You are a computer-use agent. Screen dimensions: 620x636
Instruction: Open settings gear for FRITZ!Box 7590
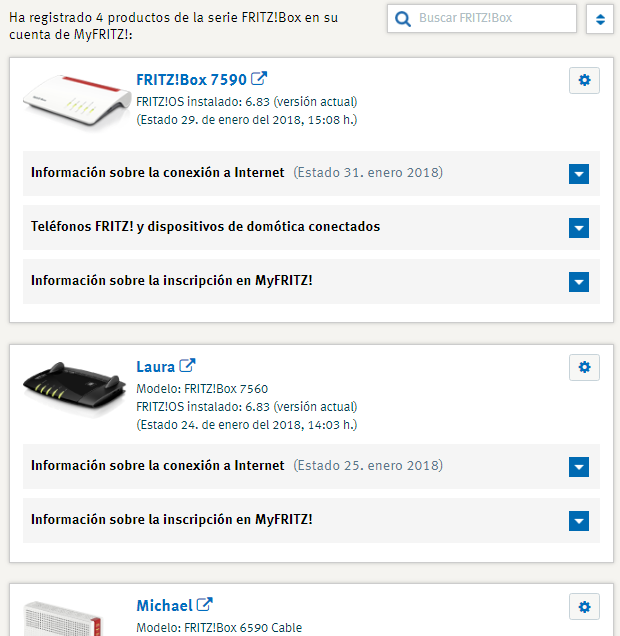[584, 80]
